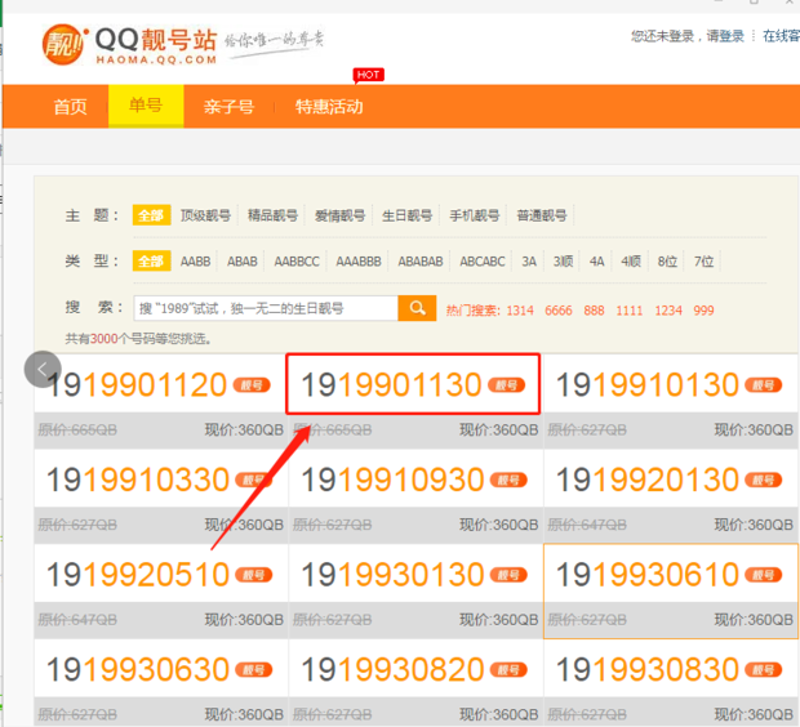Click hot search term 1314
Screen dimensions: 800x727
(x=520, y=310)
